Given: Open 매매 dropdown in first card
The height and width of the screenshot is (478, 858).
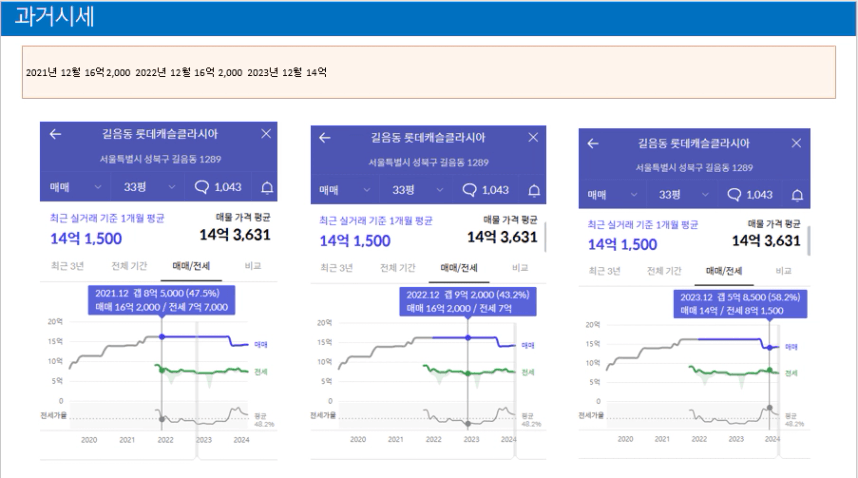Looking at the screenshot, I should (x=76, y=187).
